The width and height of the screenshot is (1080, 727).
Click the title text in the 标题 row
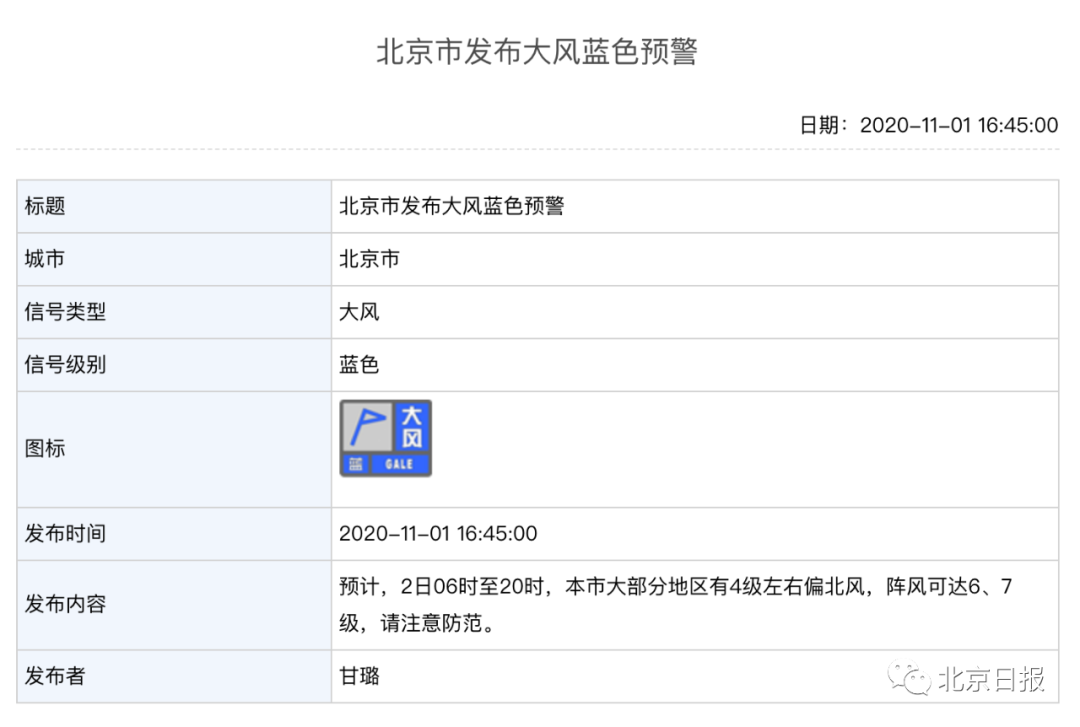coord(452,206)
